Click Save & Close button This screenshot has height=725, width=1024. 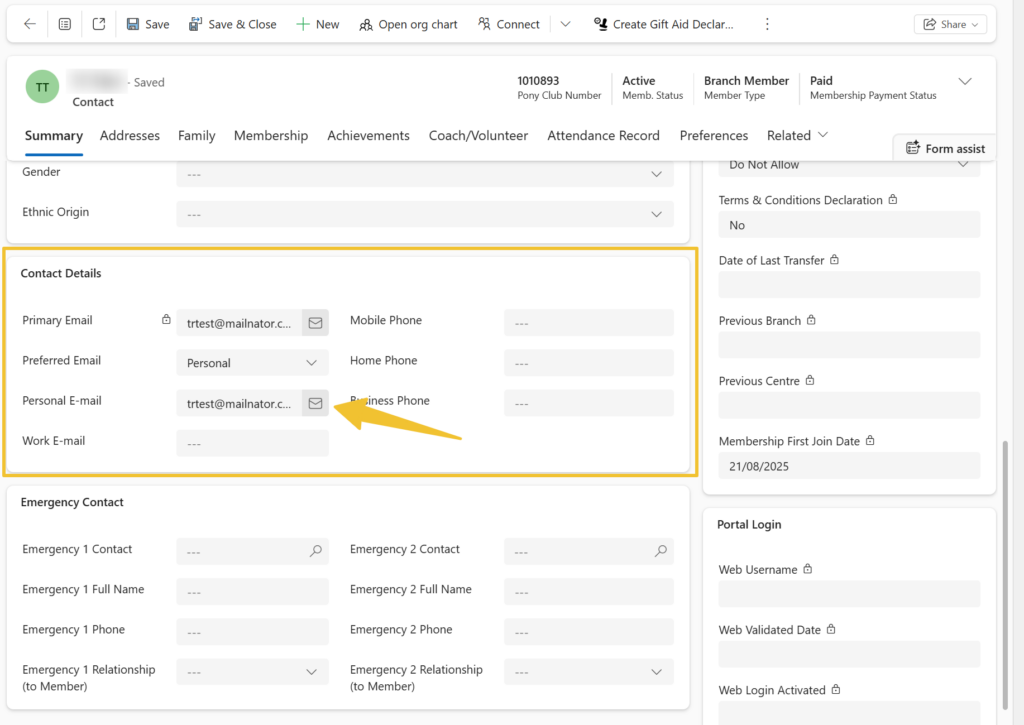[x=233, y=24]
